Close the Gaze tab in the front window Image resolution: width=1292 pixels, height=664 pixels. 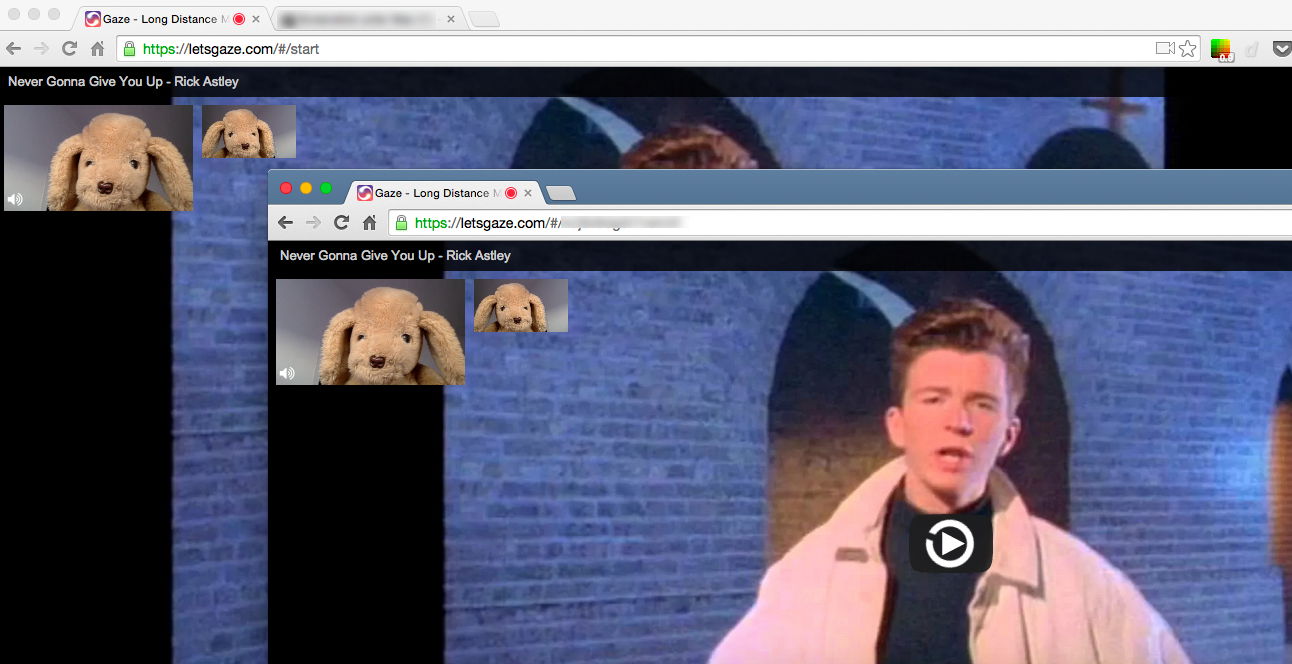pyautogui.click(x=528, y=193)
